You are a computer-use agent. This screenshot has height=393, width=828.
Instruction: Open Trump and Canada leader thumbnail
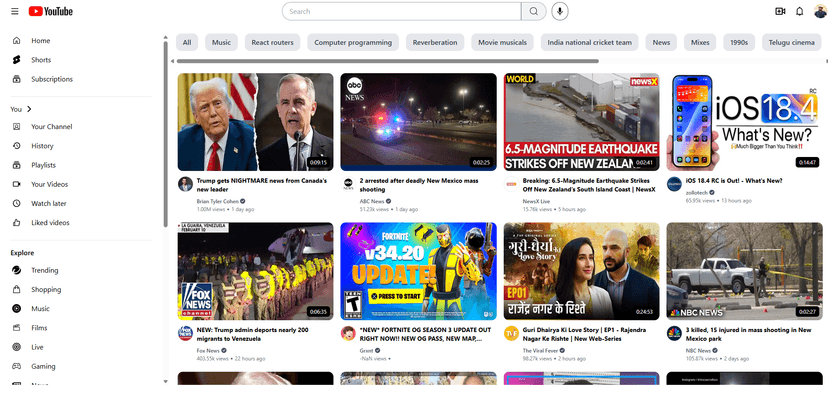pos(256,122)
